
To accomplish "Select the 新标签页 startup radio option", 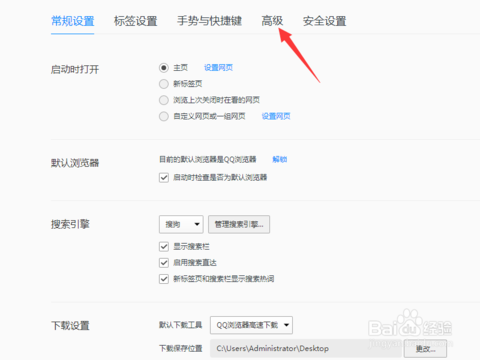I will tap(164, 84).
